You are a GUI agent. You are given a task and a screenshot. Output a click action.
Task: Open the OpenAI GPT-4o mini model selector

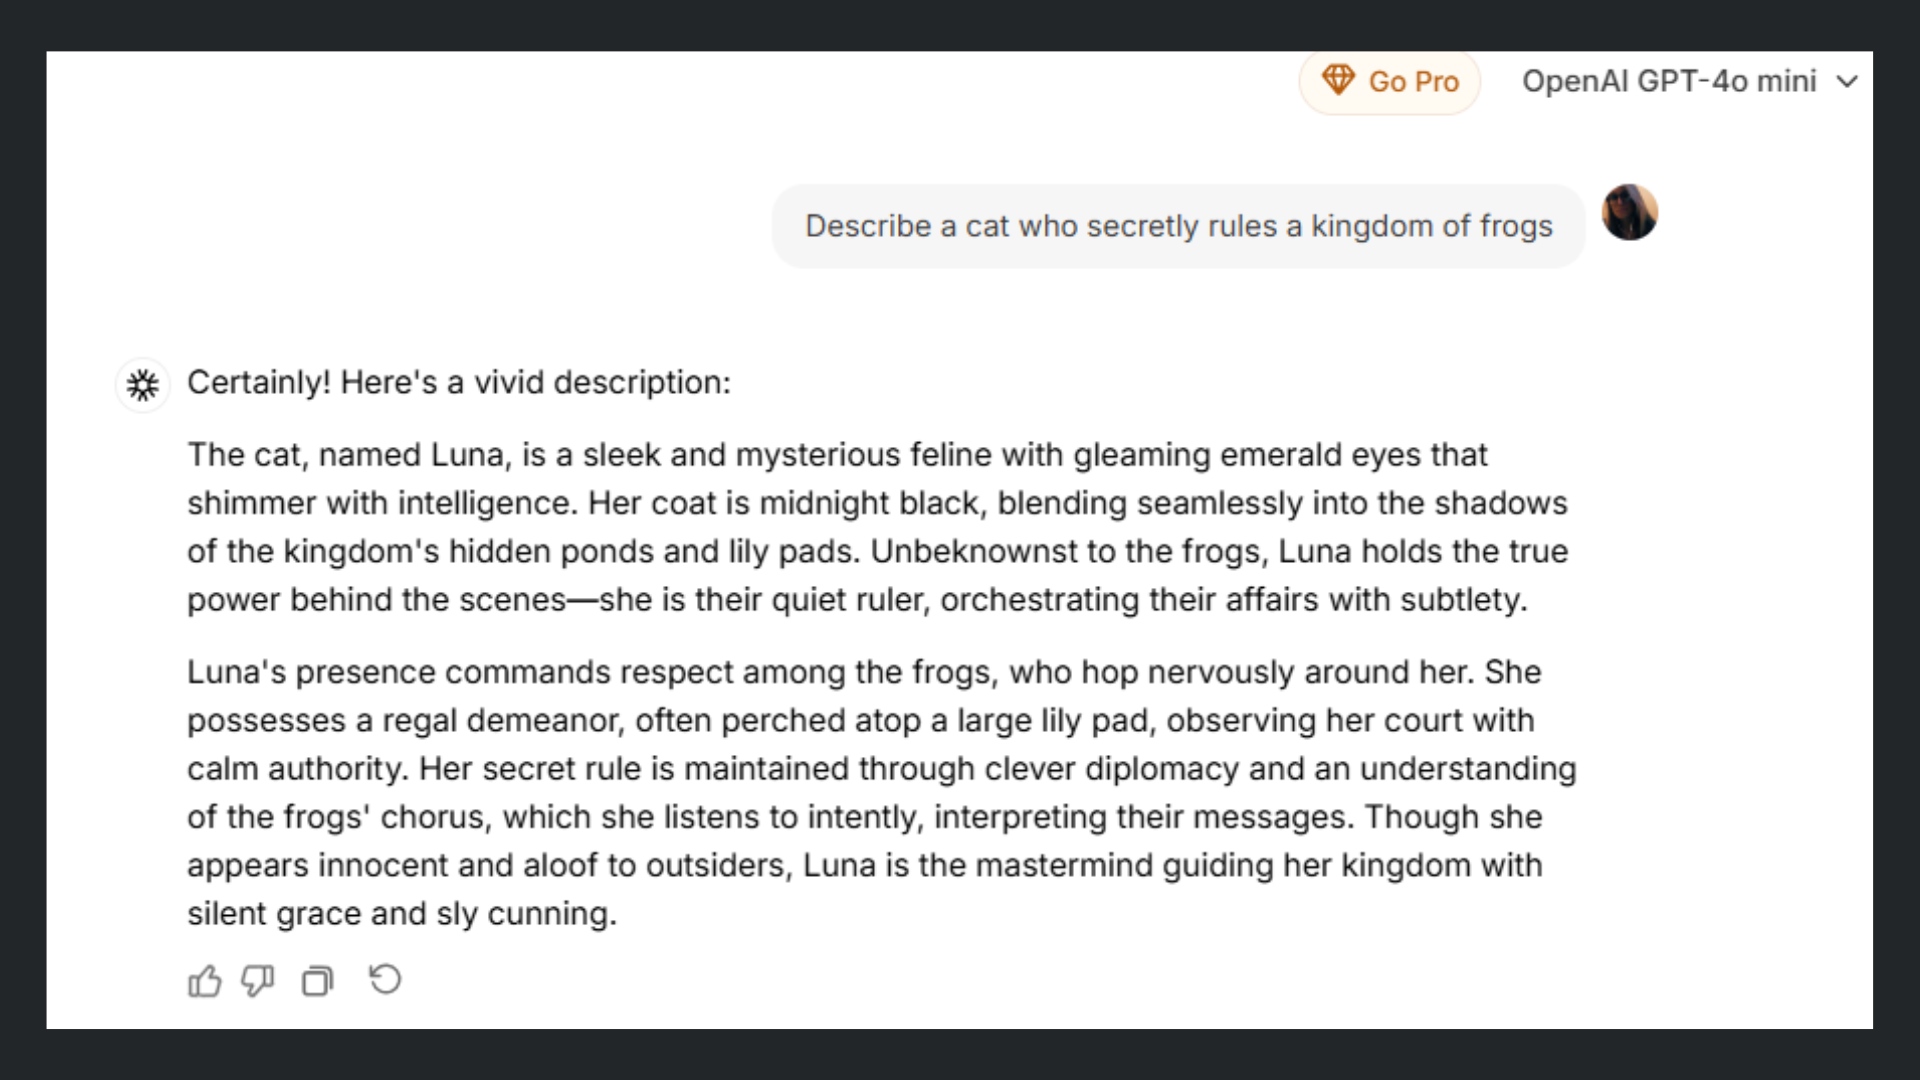click(x=1669, y=81)
